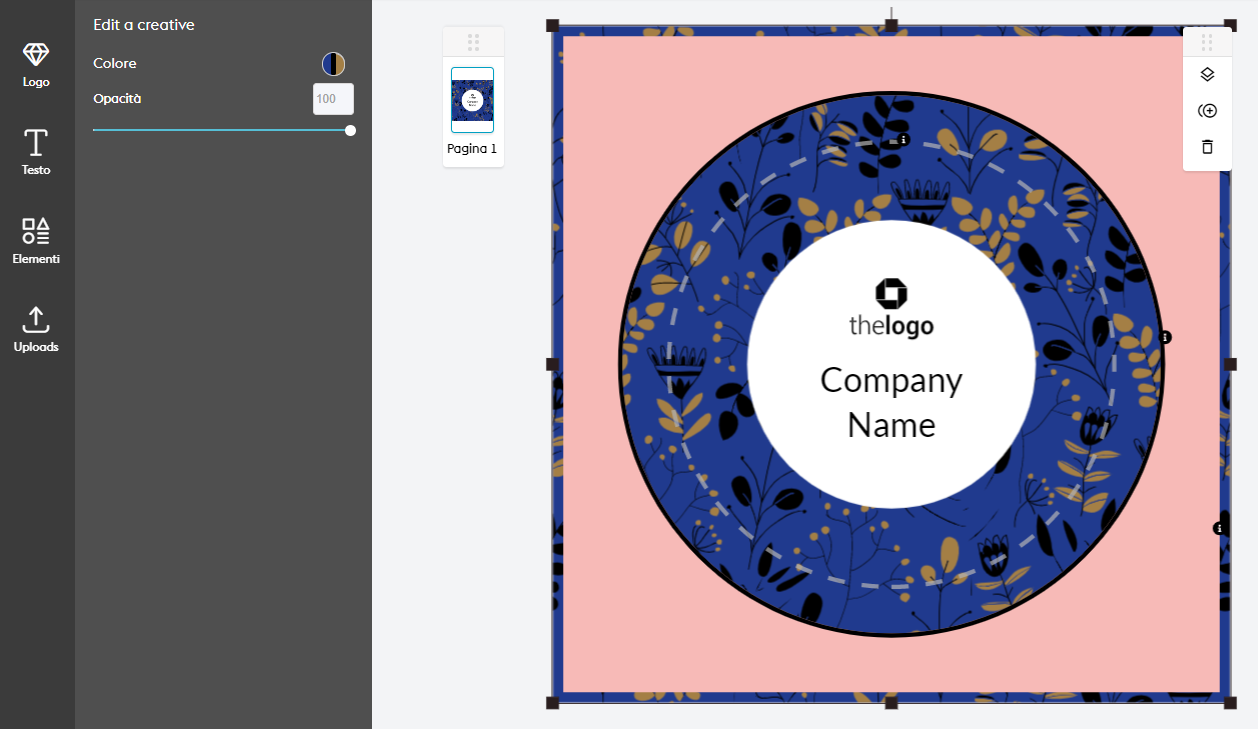Image resolution: width=1258 pixels, height=729 pixels.
Task: Delete selected element with trash icon
Action: (x=1207, y=147)
